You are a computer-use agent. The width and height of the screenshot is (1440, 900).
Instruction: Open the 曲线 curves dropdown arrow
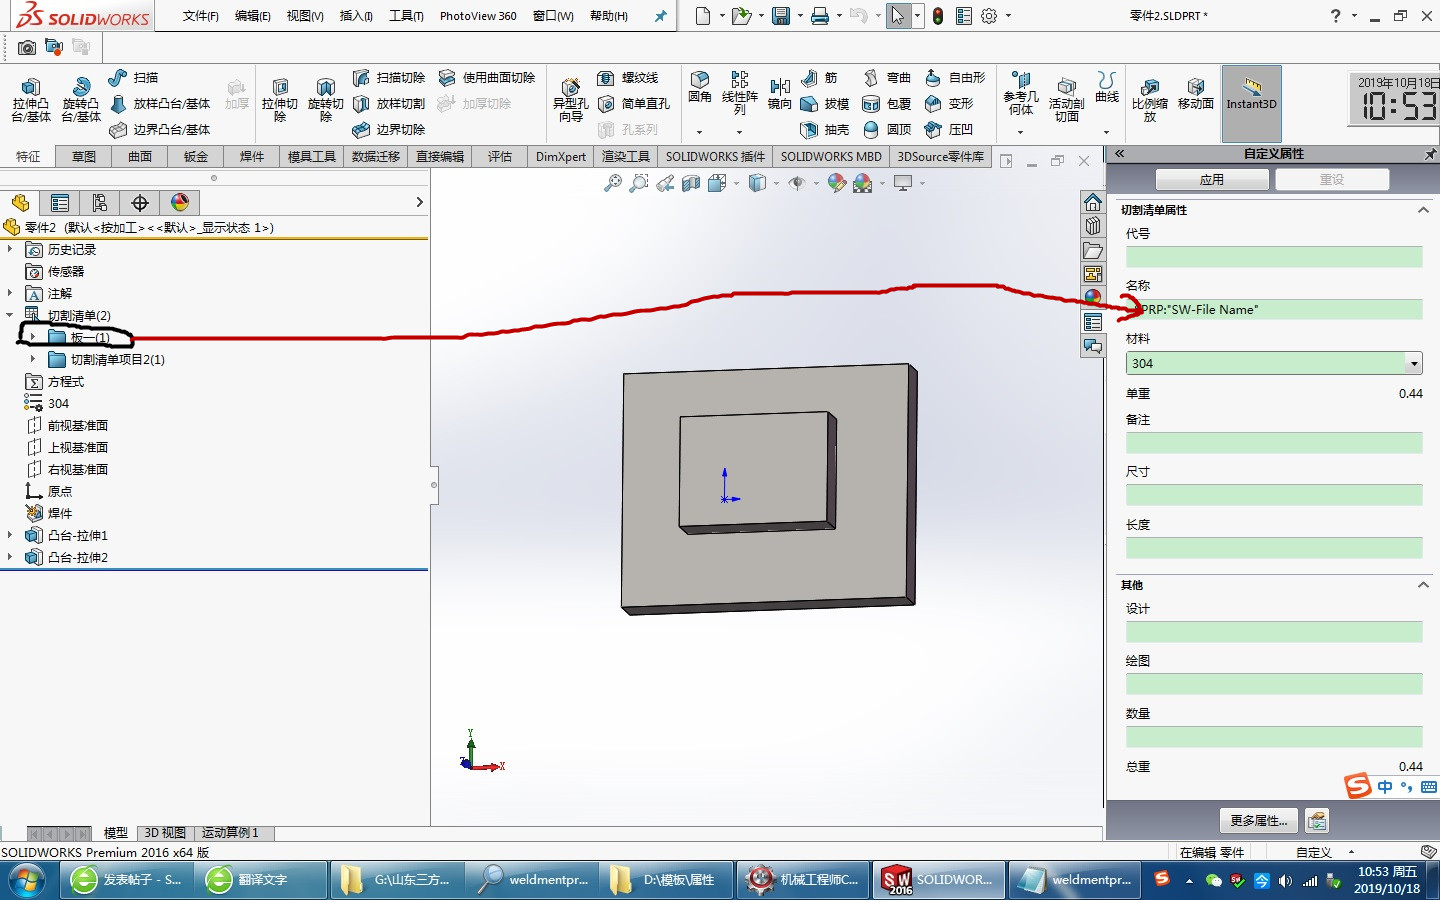[x=1106, y=132]
